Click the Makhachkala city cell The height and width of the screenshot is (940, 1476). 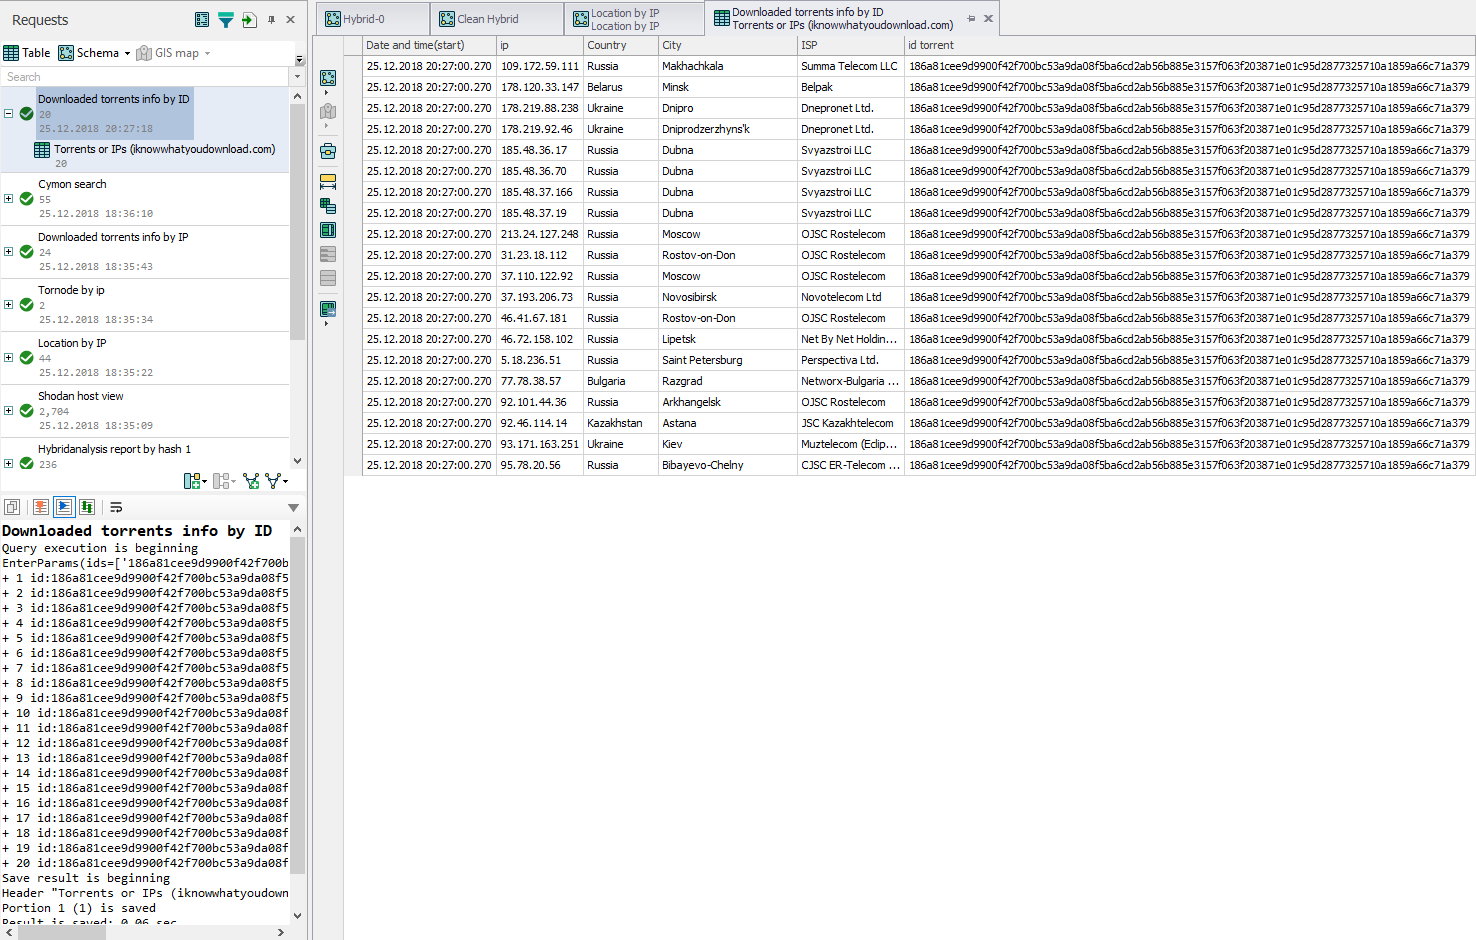point(727,66)
